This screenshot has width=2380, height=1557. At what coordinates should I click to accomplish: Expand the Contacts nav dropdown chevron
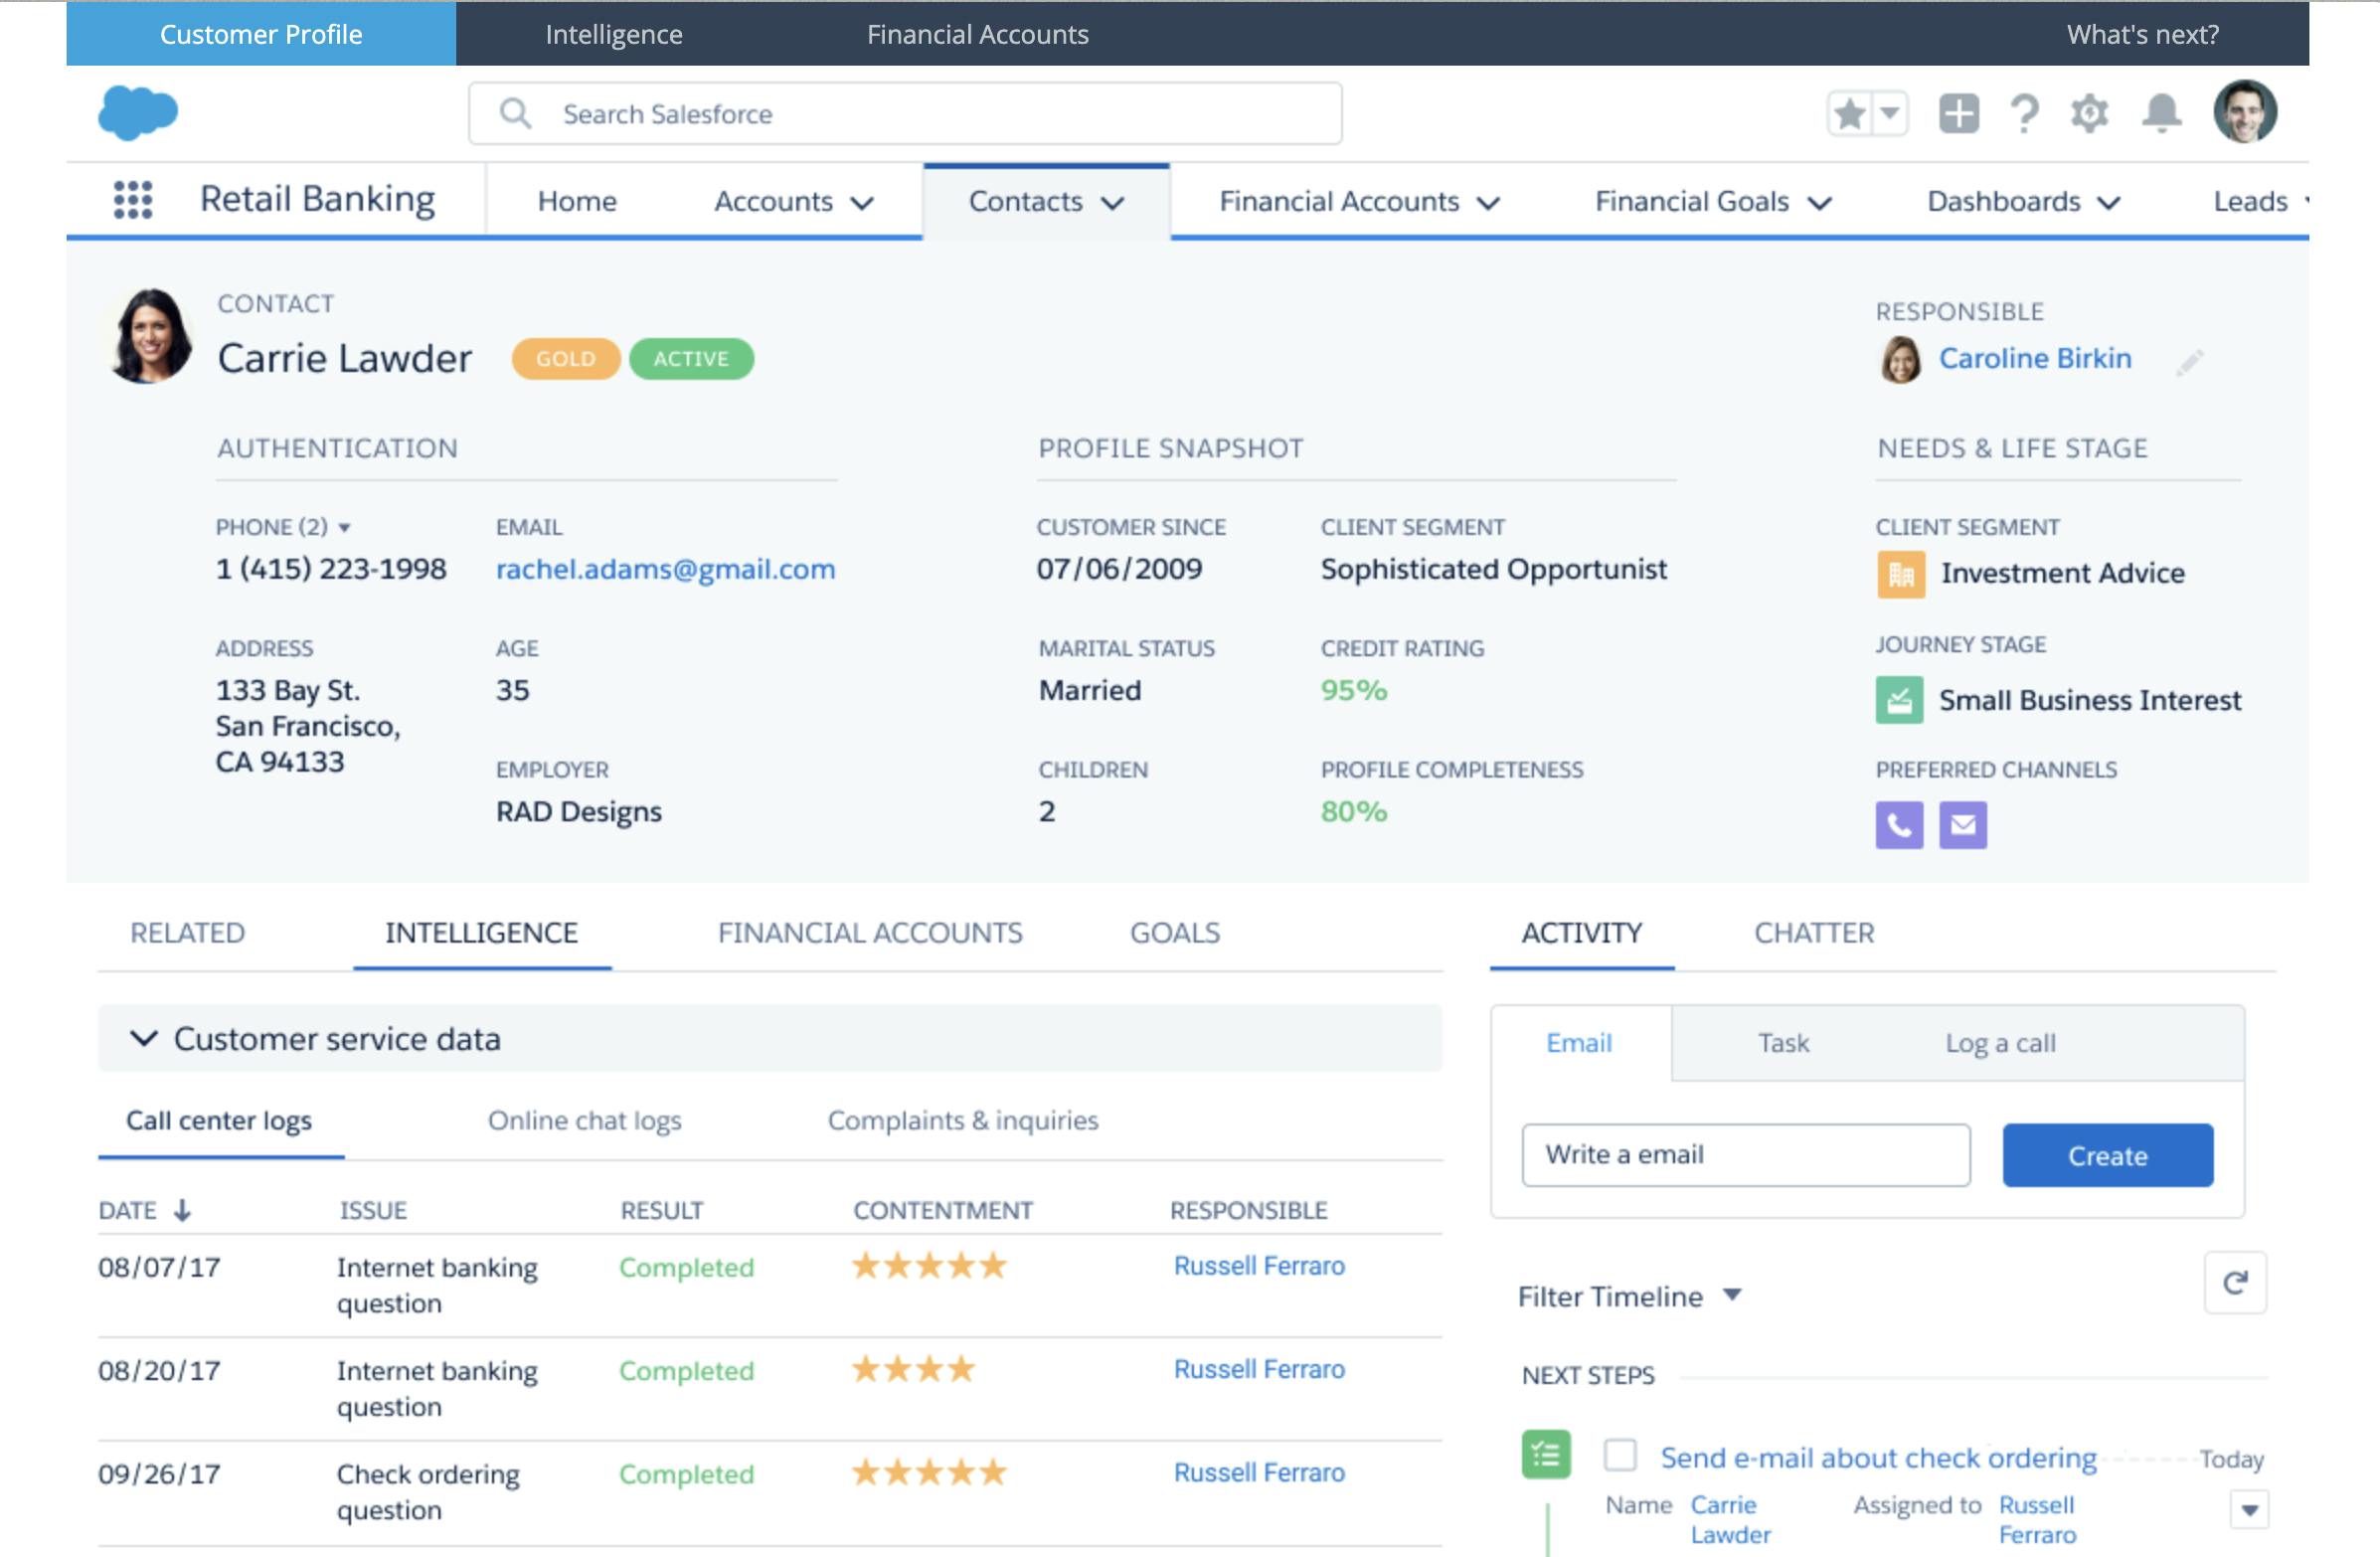pos(1112,203)
